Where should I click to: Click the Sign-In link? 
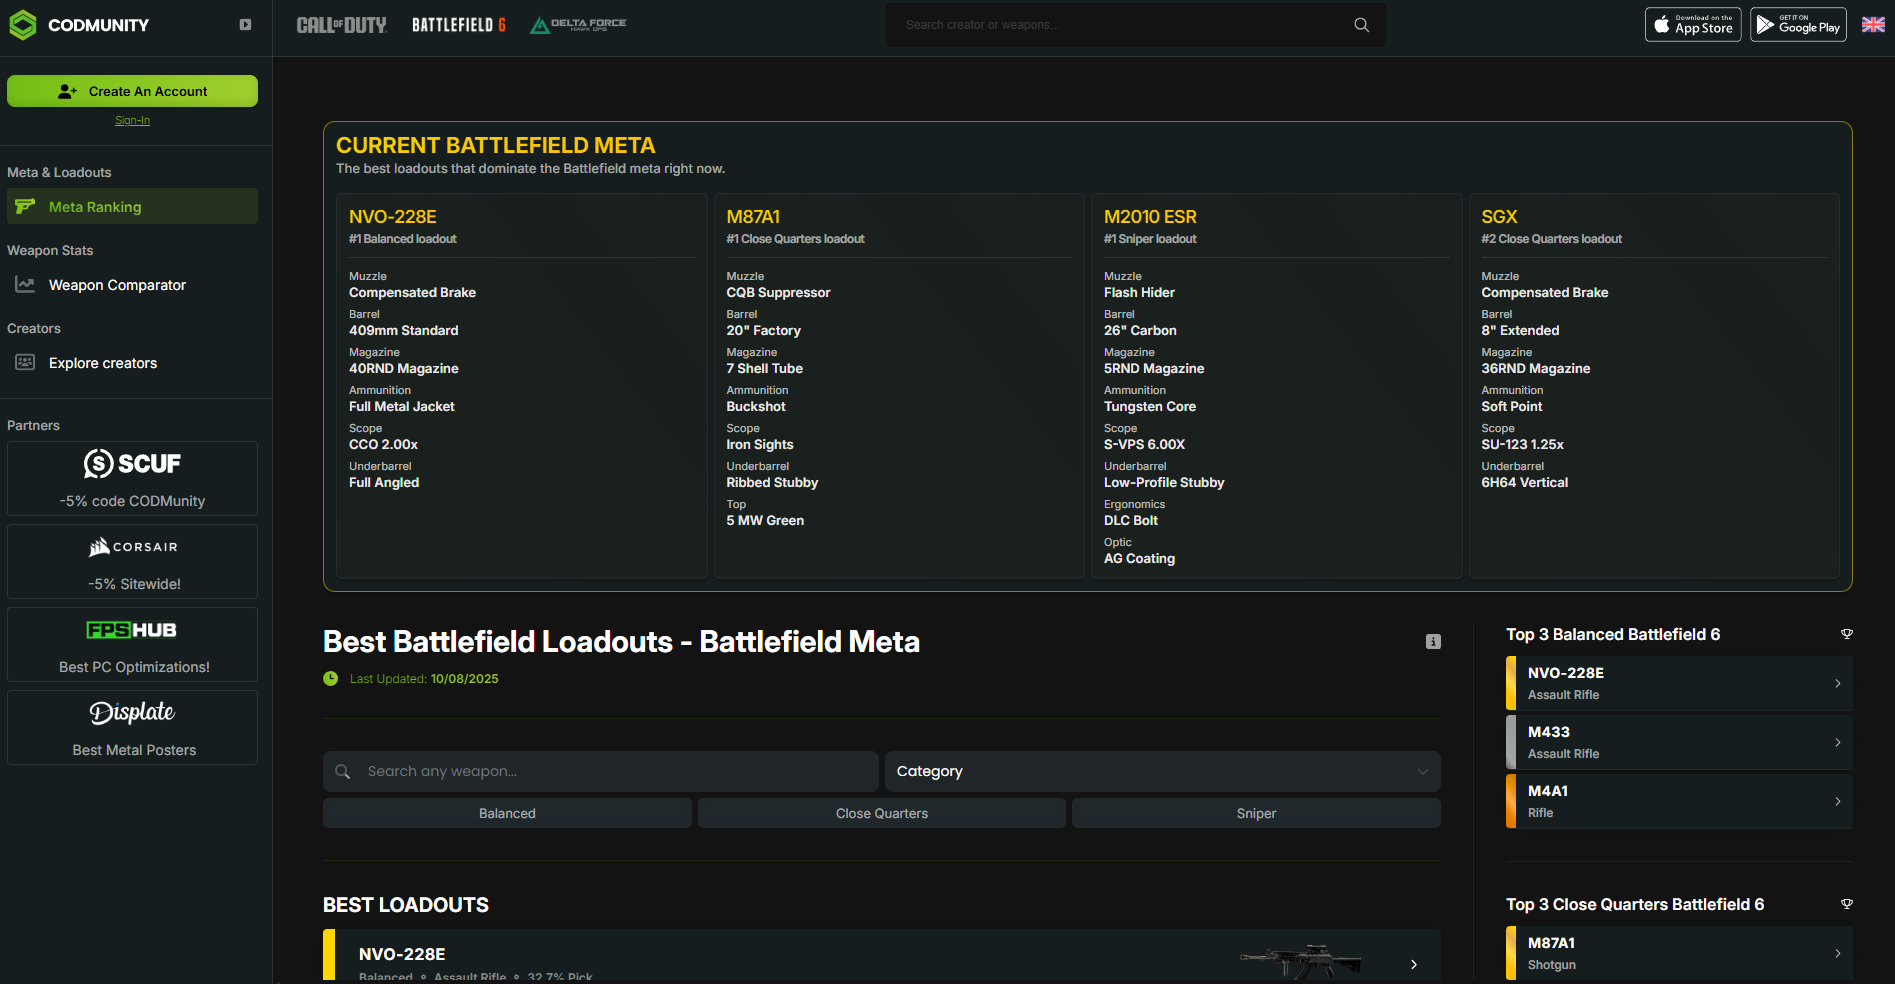[x=132, y=120]
